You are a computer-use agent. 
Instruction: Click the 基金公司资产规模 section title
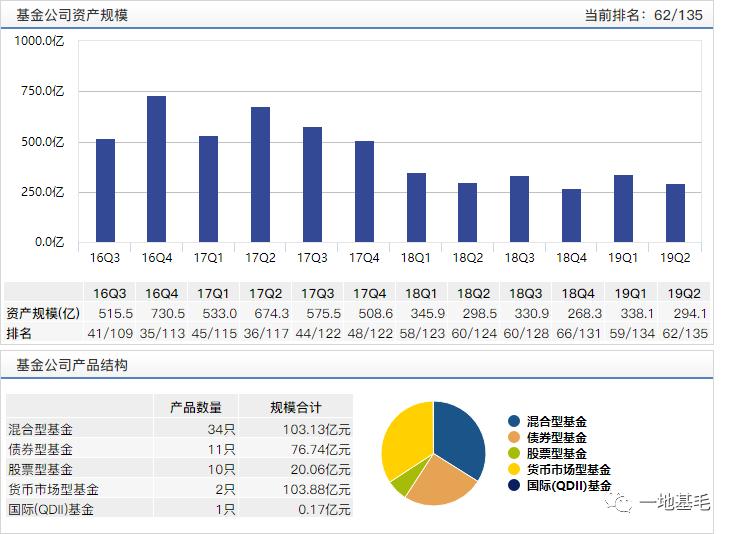coord(72,15)
